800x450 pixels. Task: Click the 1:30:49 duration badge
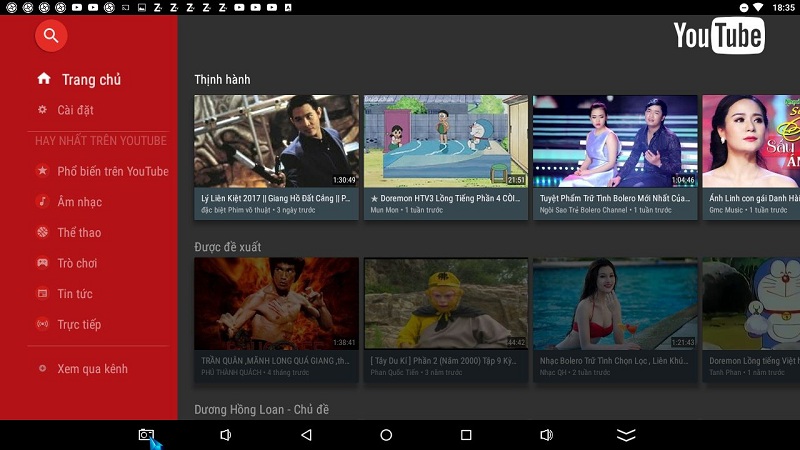coord(344,180)
